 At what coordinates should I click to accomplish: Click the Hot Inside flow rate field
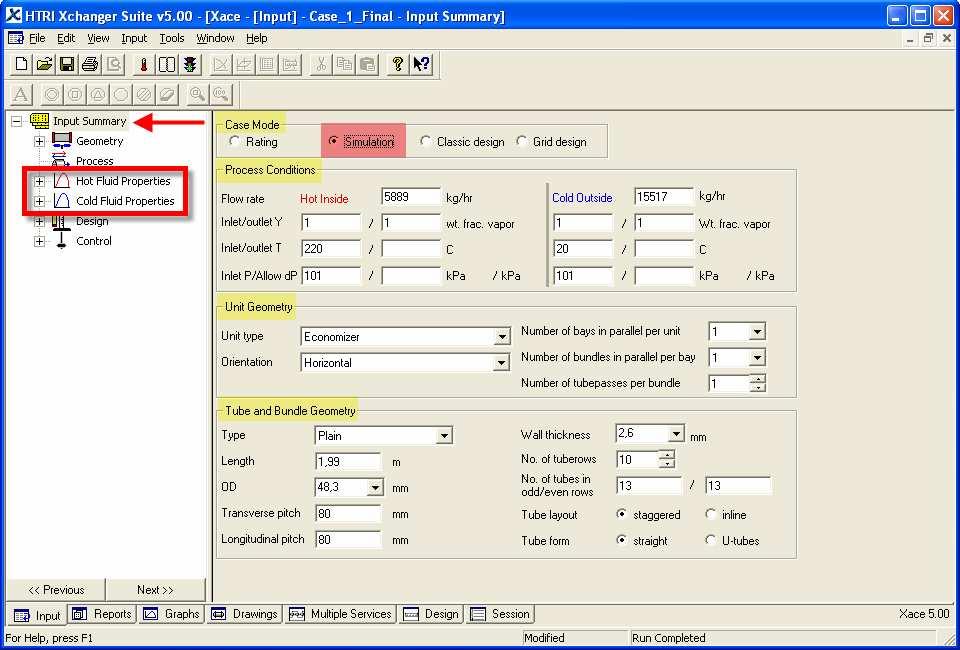tap(411, 196)
